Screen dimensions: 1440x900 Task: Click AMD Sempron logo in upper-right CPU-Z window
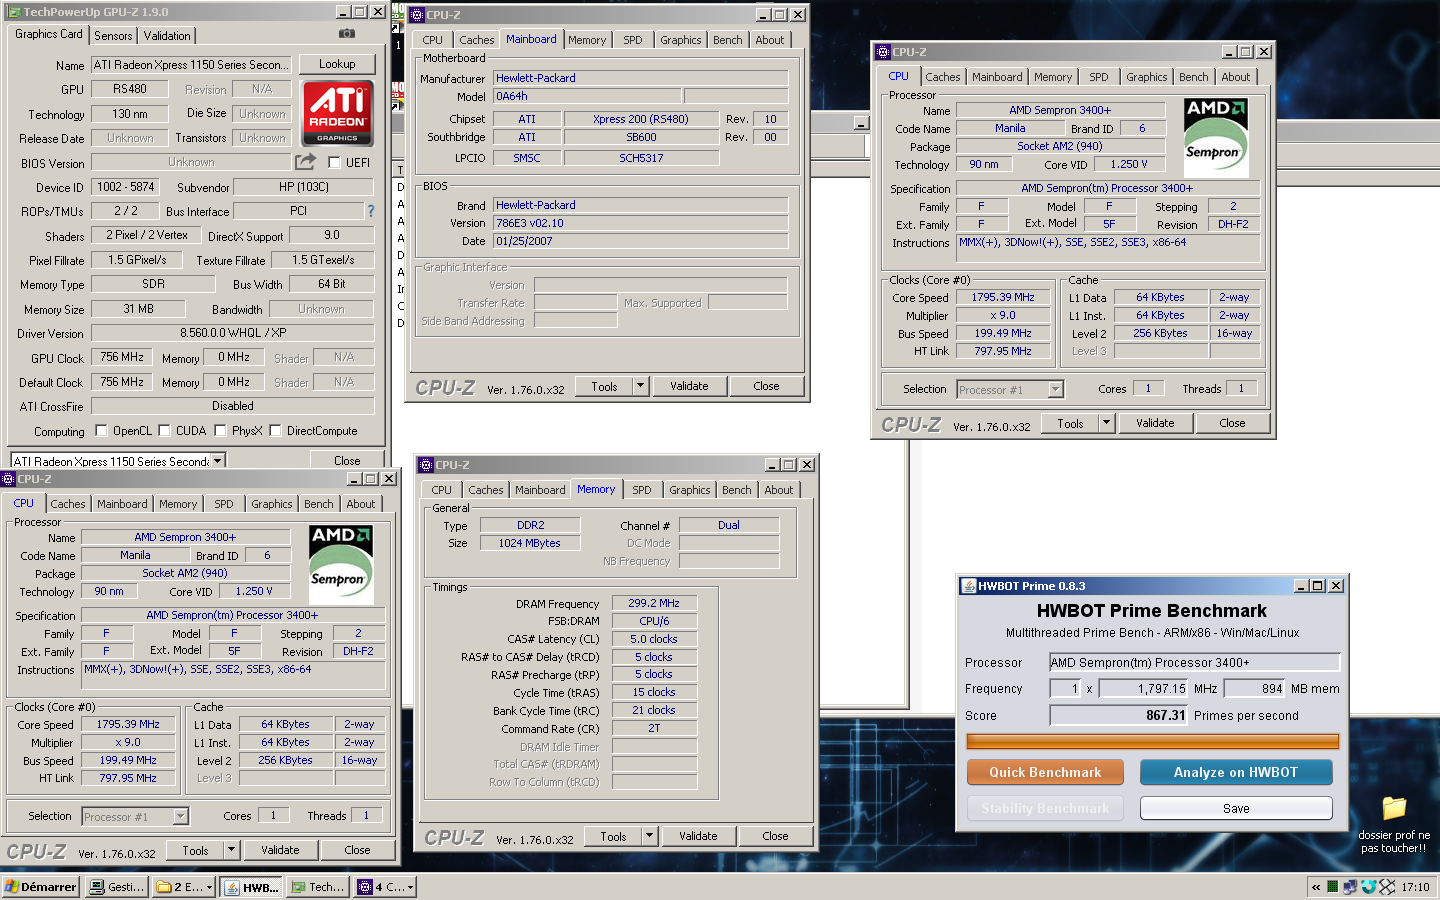(x=1216, y=137)
